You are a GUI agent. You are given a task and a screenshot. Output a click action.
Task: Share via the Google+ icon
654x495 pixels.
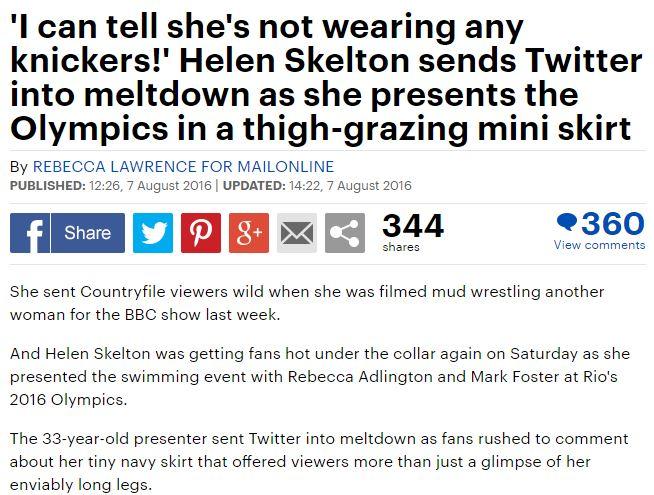click(x=249, y=233)
